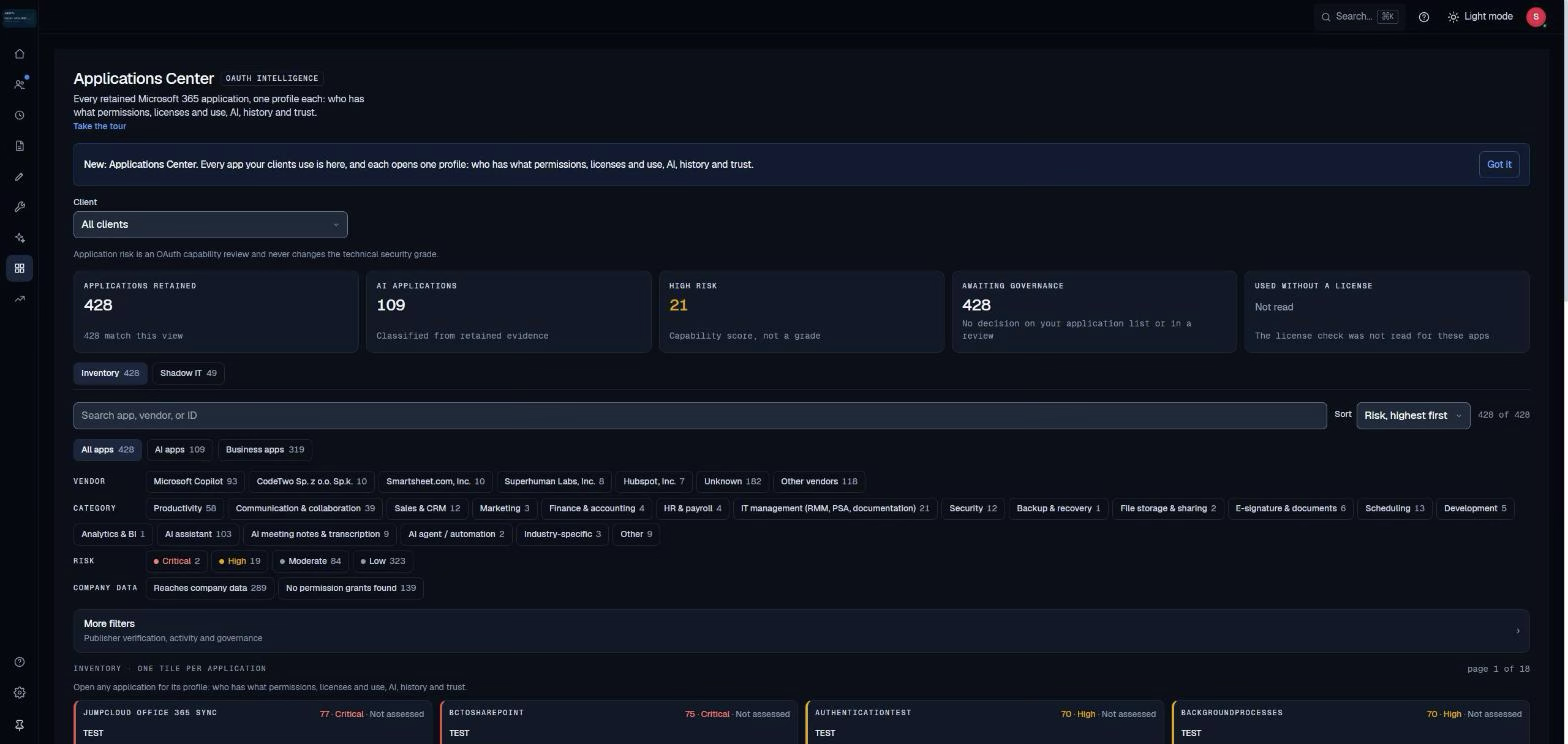The height and width of the screenshot is (744, 1568).
Task: Select the pencil edit icon in sidebar
Action: tap(19, 177)
